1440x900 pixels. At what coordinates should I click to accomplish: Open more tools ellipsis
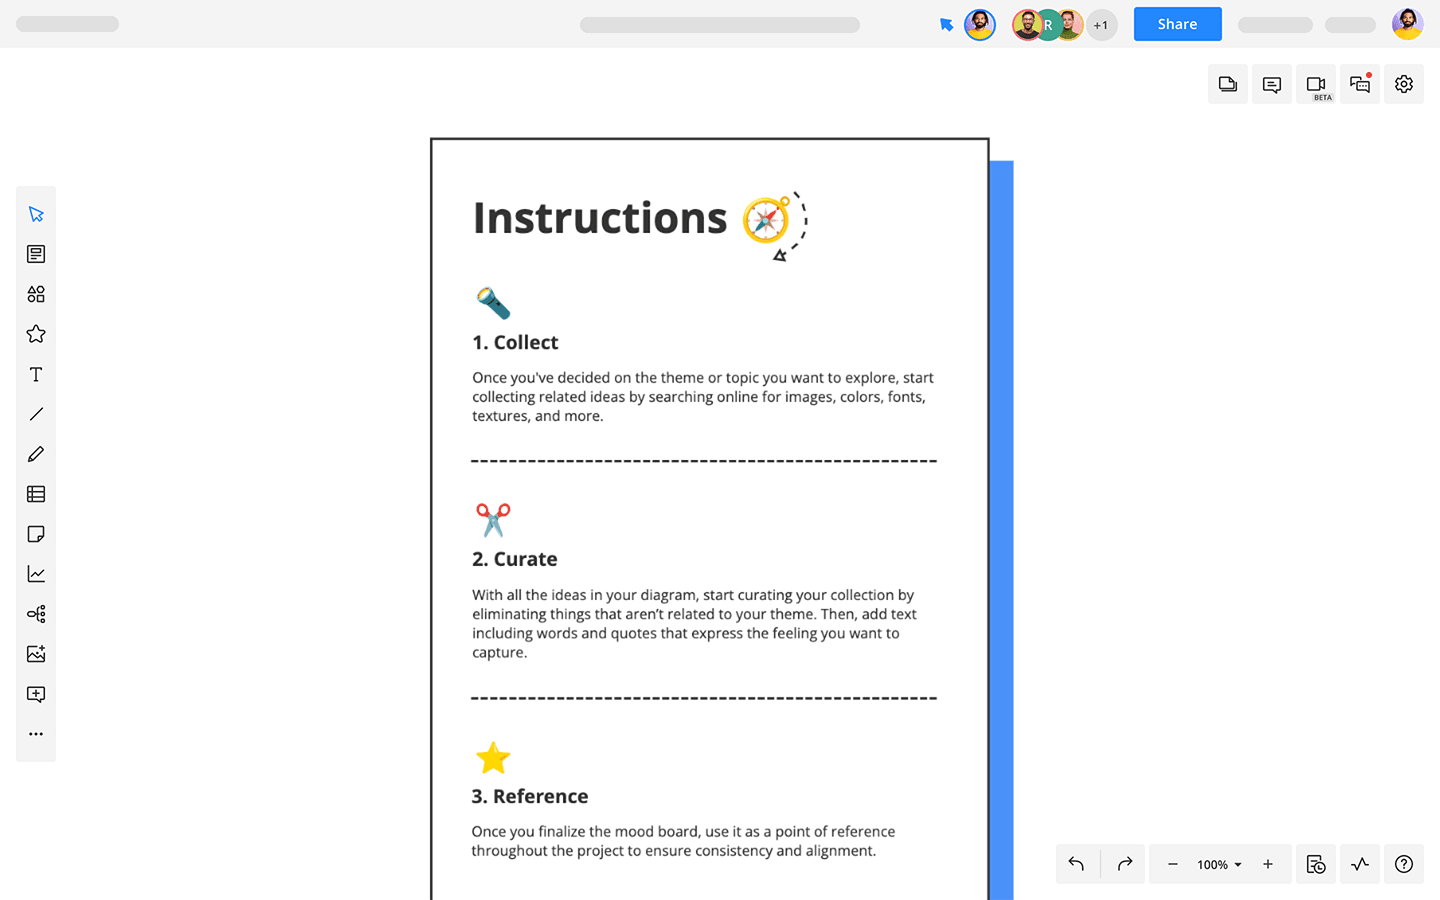pos(36,734)
